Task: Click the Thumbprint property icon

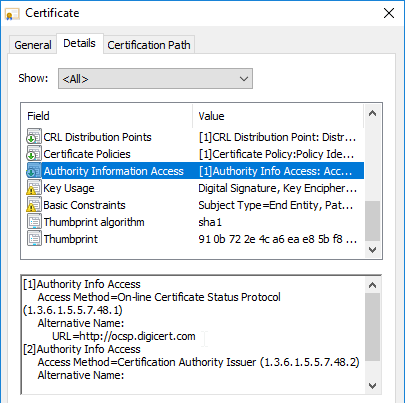Action: tap(34, 239)
